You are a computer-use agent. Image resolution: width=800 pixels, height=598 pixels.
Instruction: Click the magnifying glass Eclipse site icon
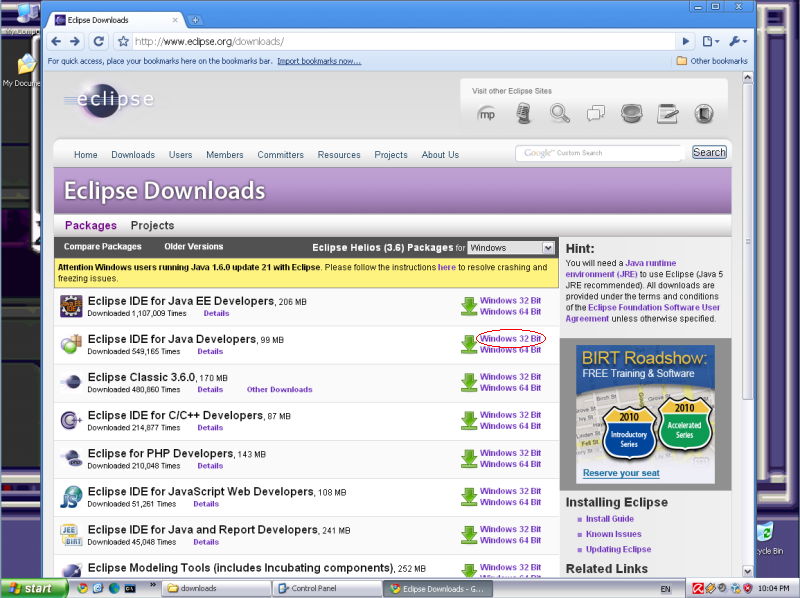pyautogui.click(x=559, y=114)
